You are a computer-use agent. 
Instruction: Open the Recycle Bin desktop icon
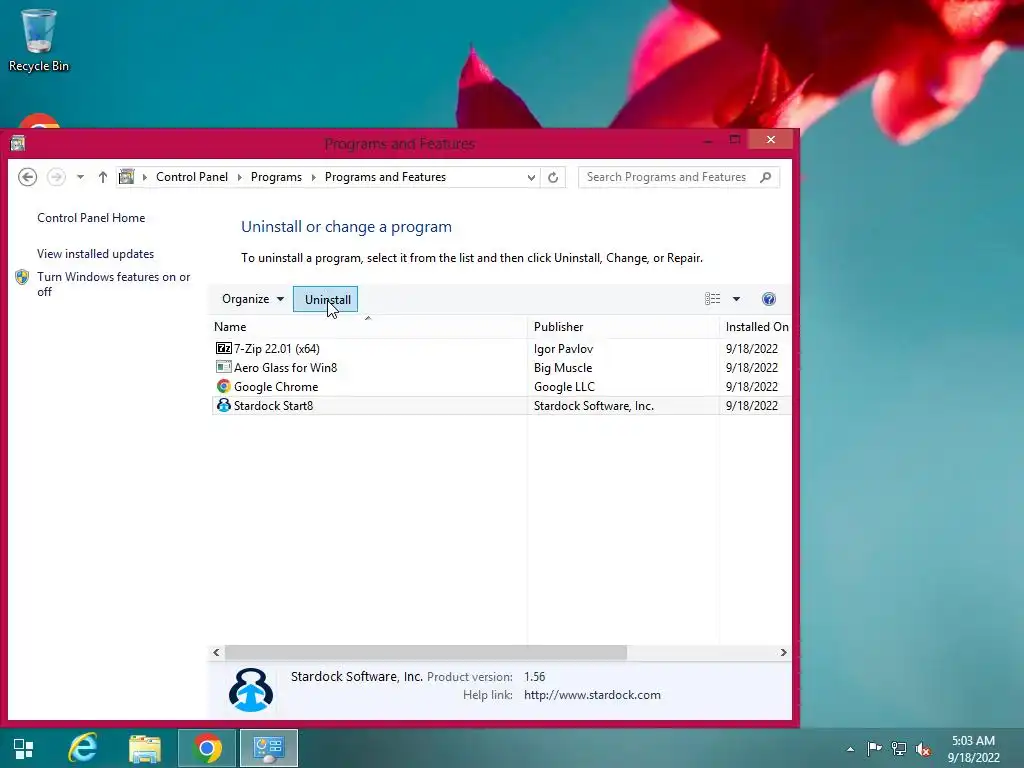point(39,40)
